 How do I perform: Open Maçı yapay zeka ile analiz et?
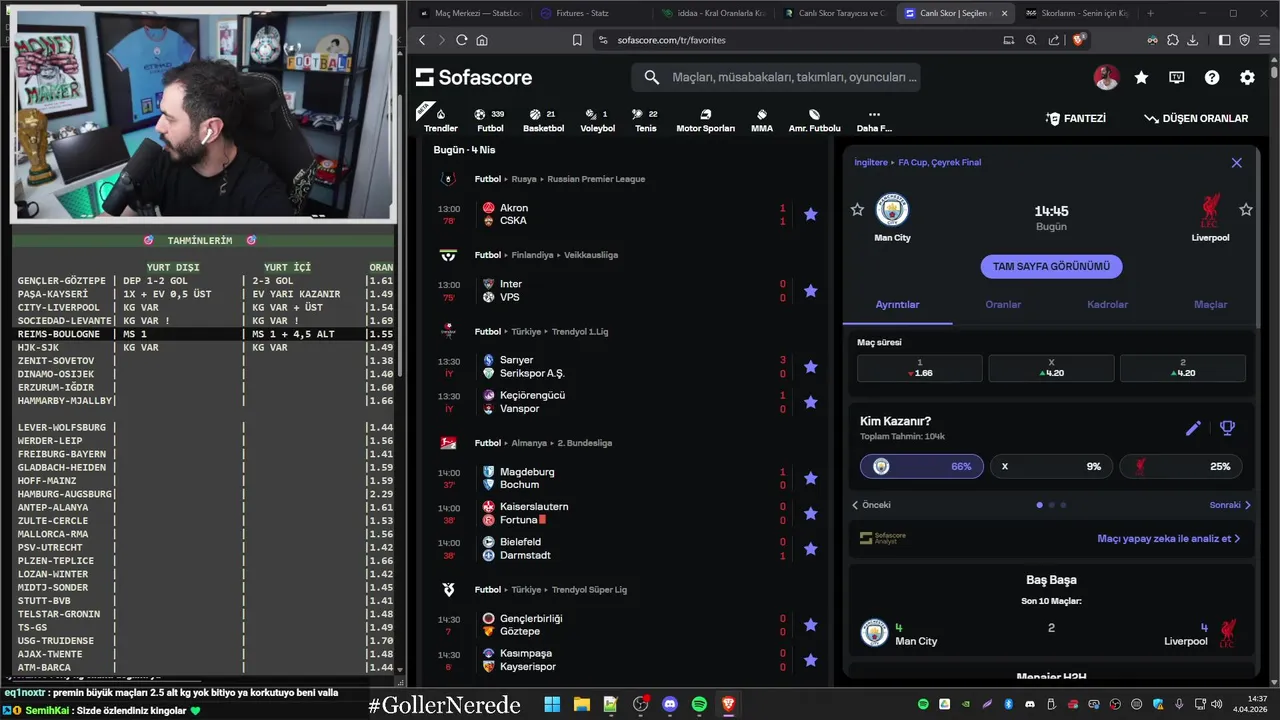click(x=1168, y=538)
